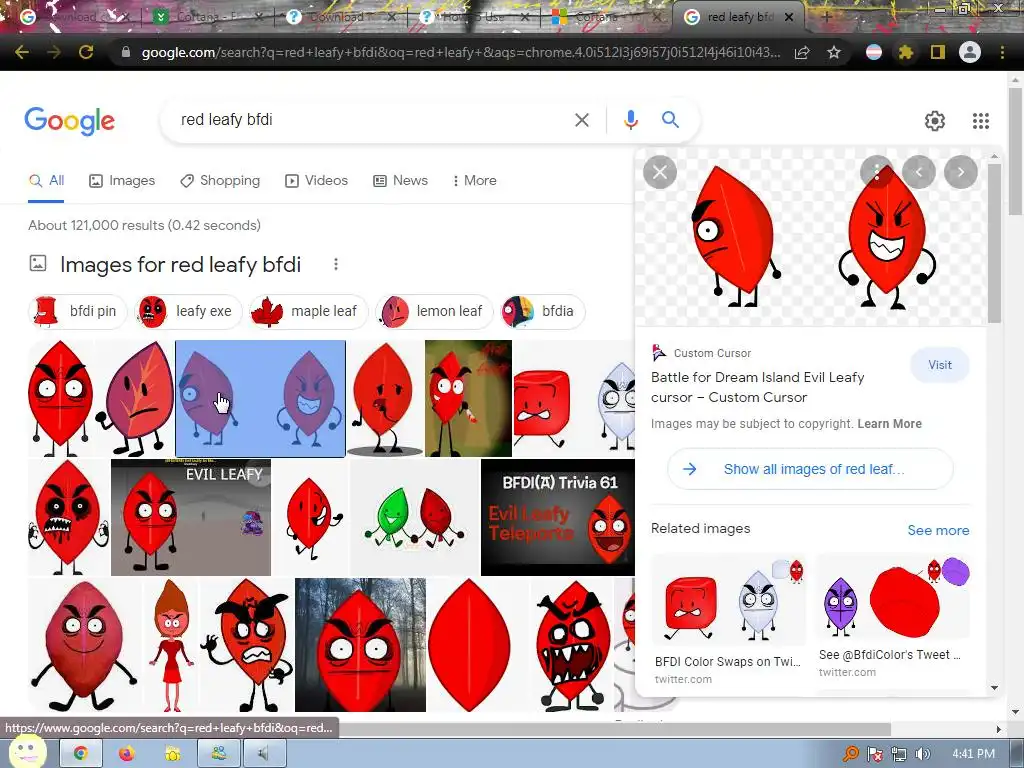The image size is (1024, 768).
Task: Open options menu beside Images for red leafy bfdi
Action: click(x=336, y=264)
